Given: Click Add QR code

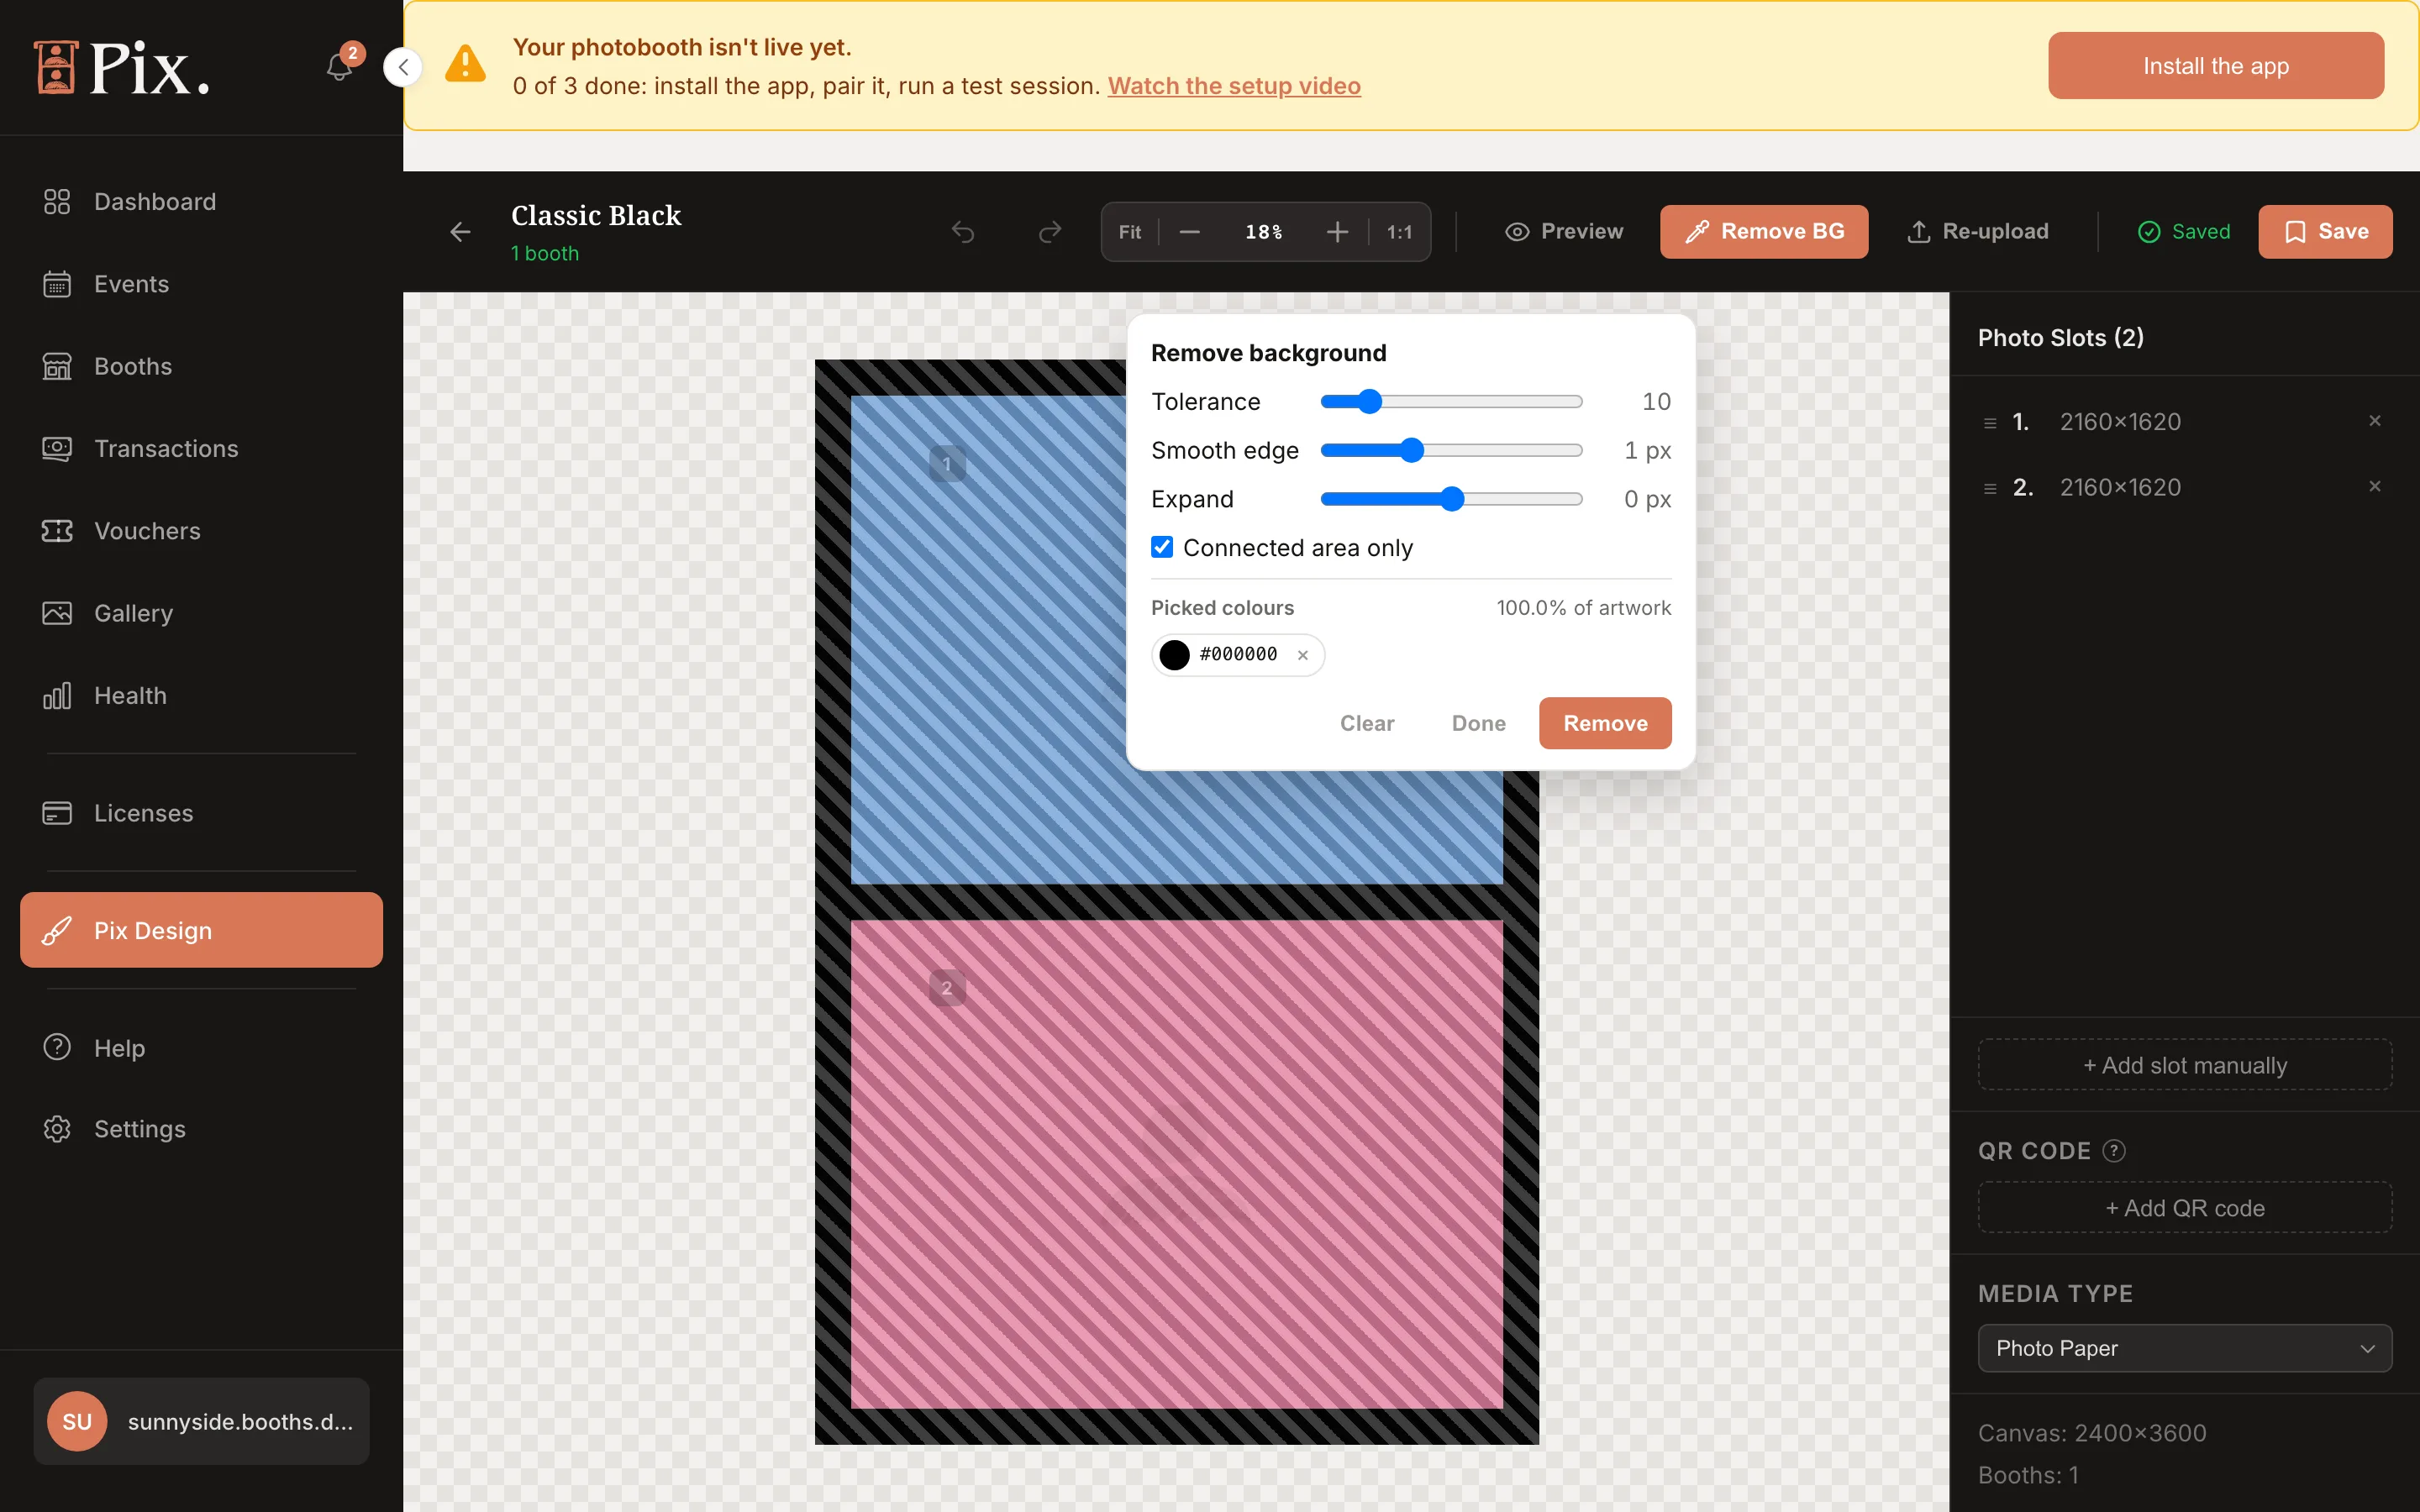Looking at the screenshot, I should click(x=2184, y=1208).
